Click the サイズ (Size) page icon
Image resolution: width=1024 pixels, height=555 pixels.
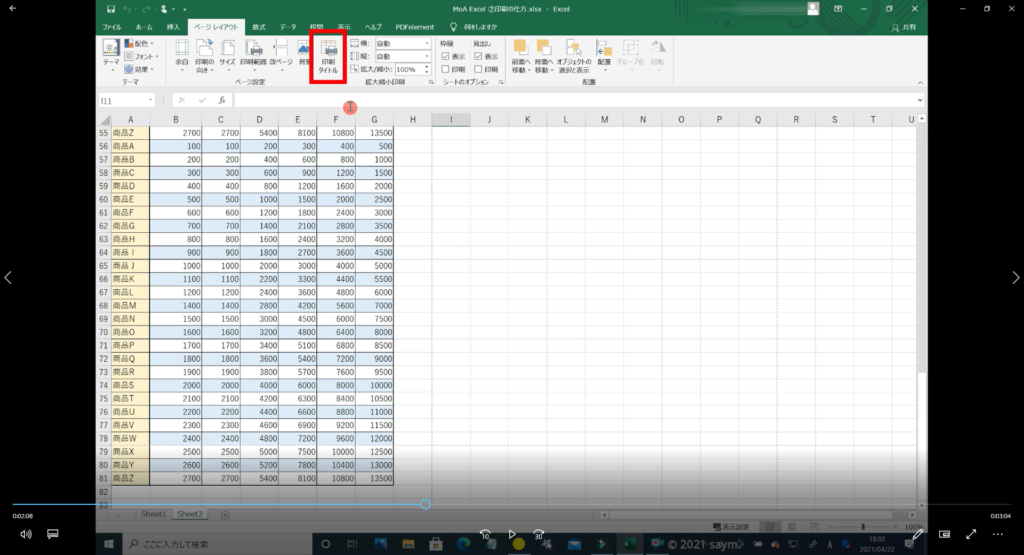[228, 55]
